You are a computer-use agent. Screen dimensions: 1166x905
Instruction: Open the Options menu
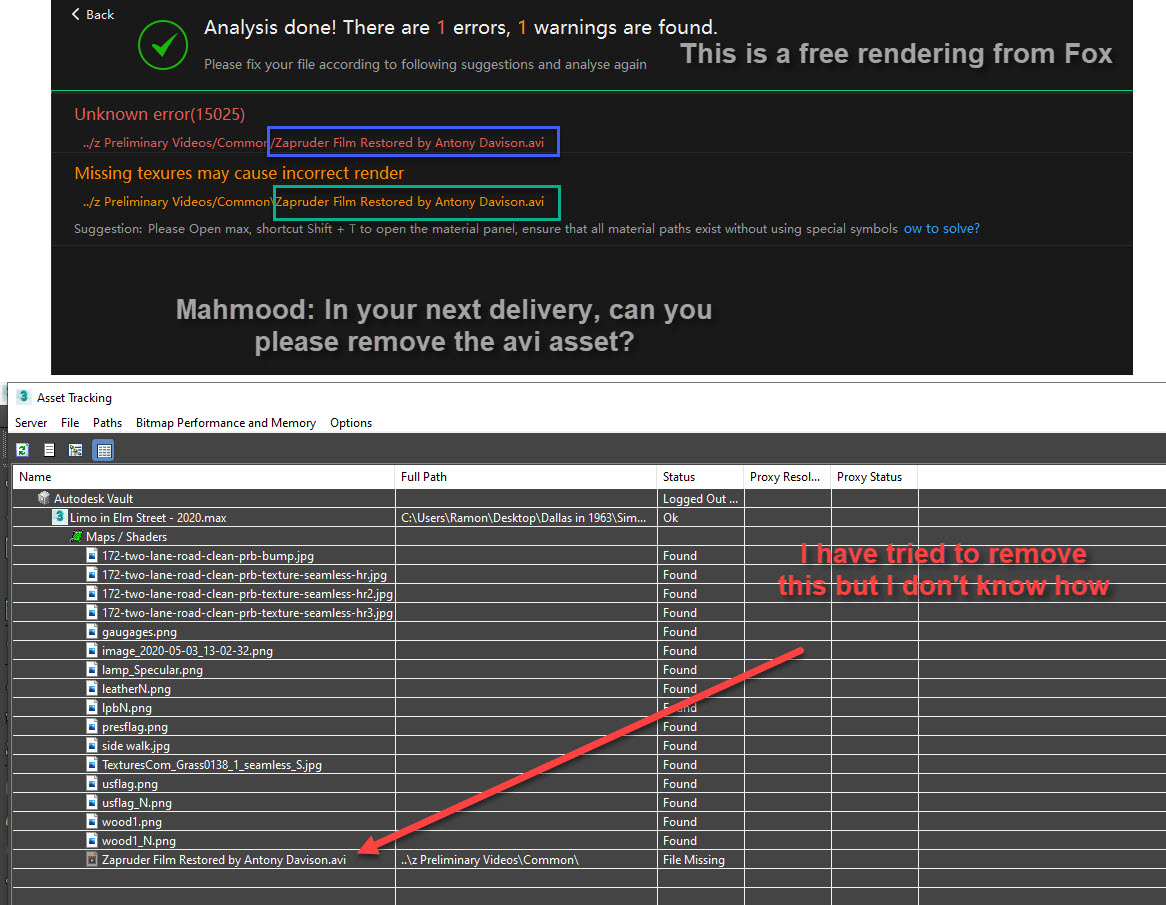coord(351,422)
